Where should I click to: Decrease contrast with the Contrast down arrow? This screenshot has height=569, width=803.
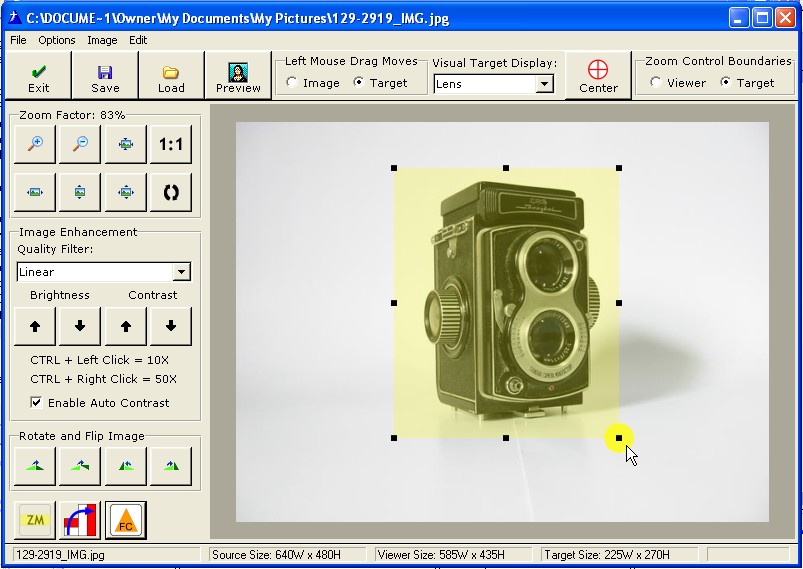point(171,326)
